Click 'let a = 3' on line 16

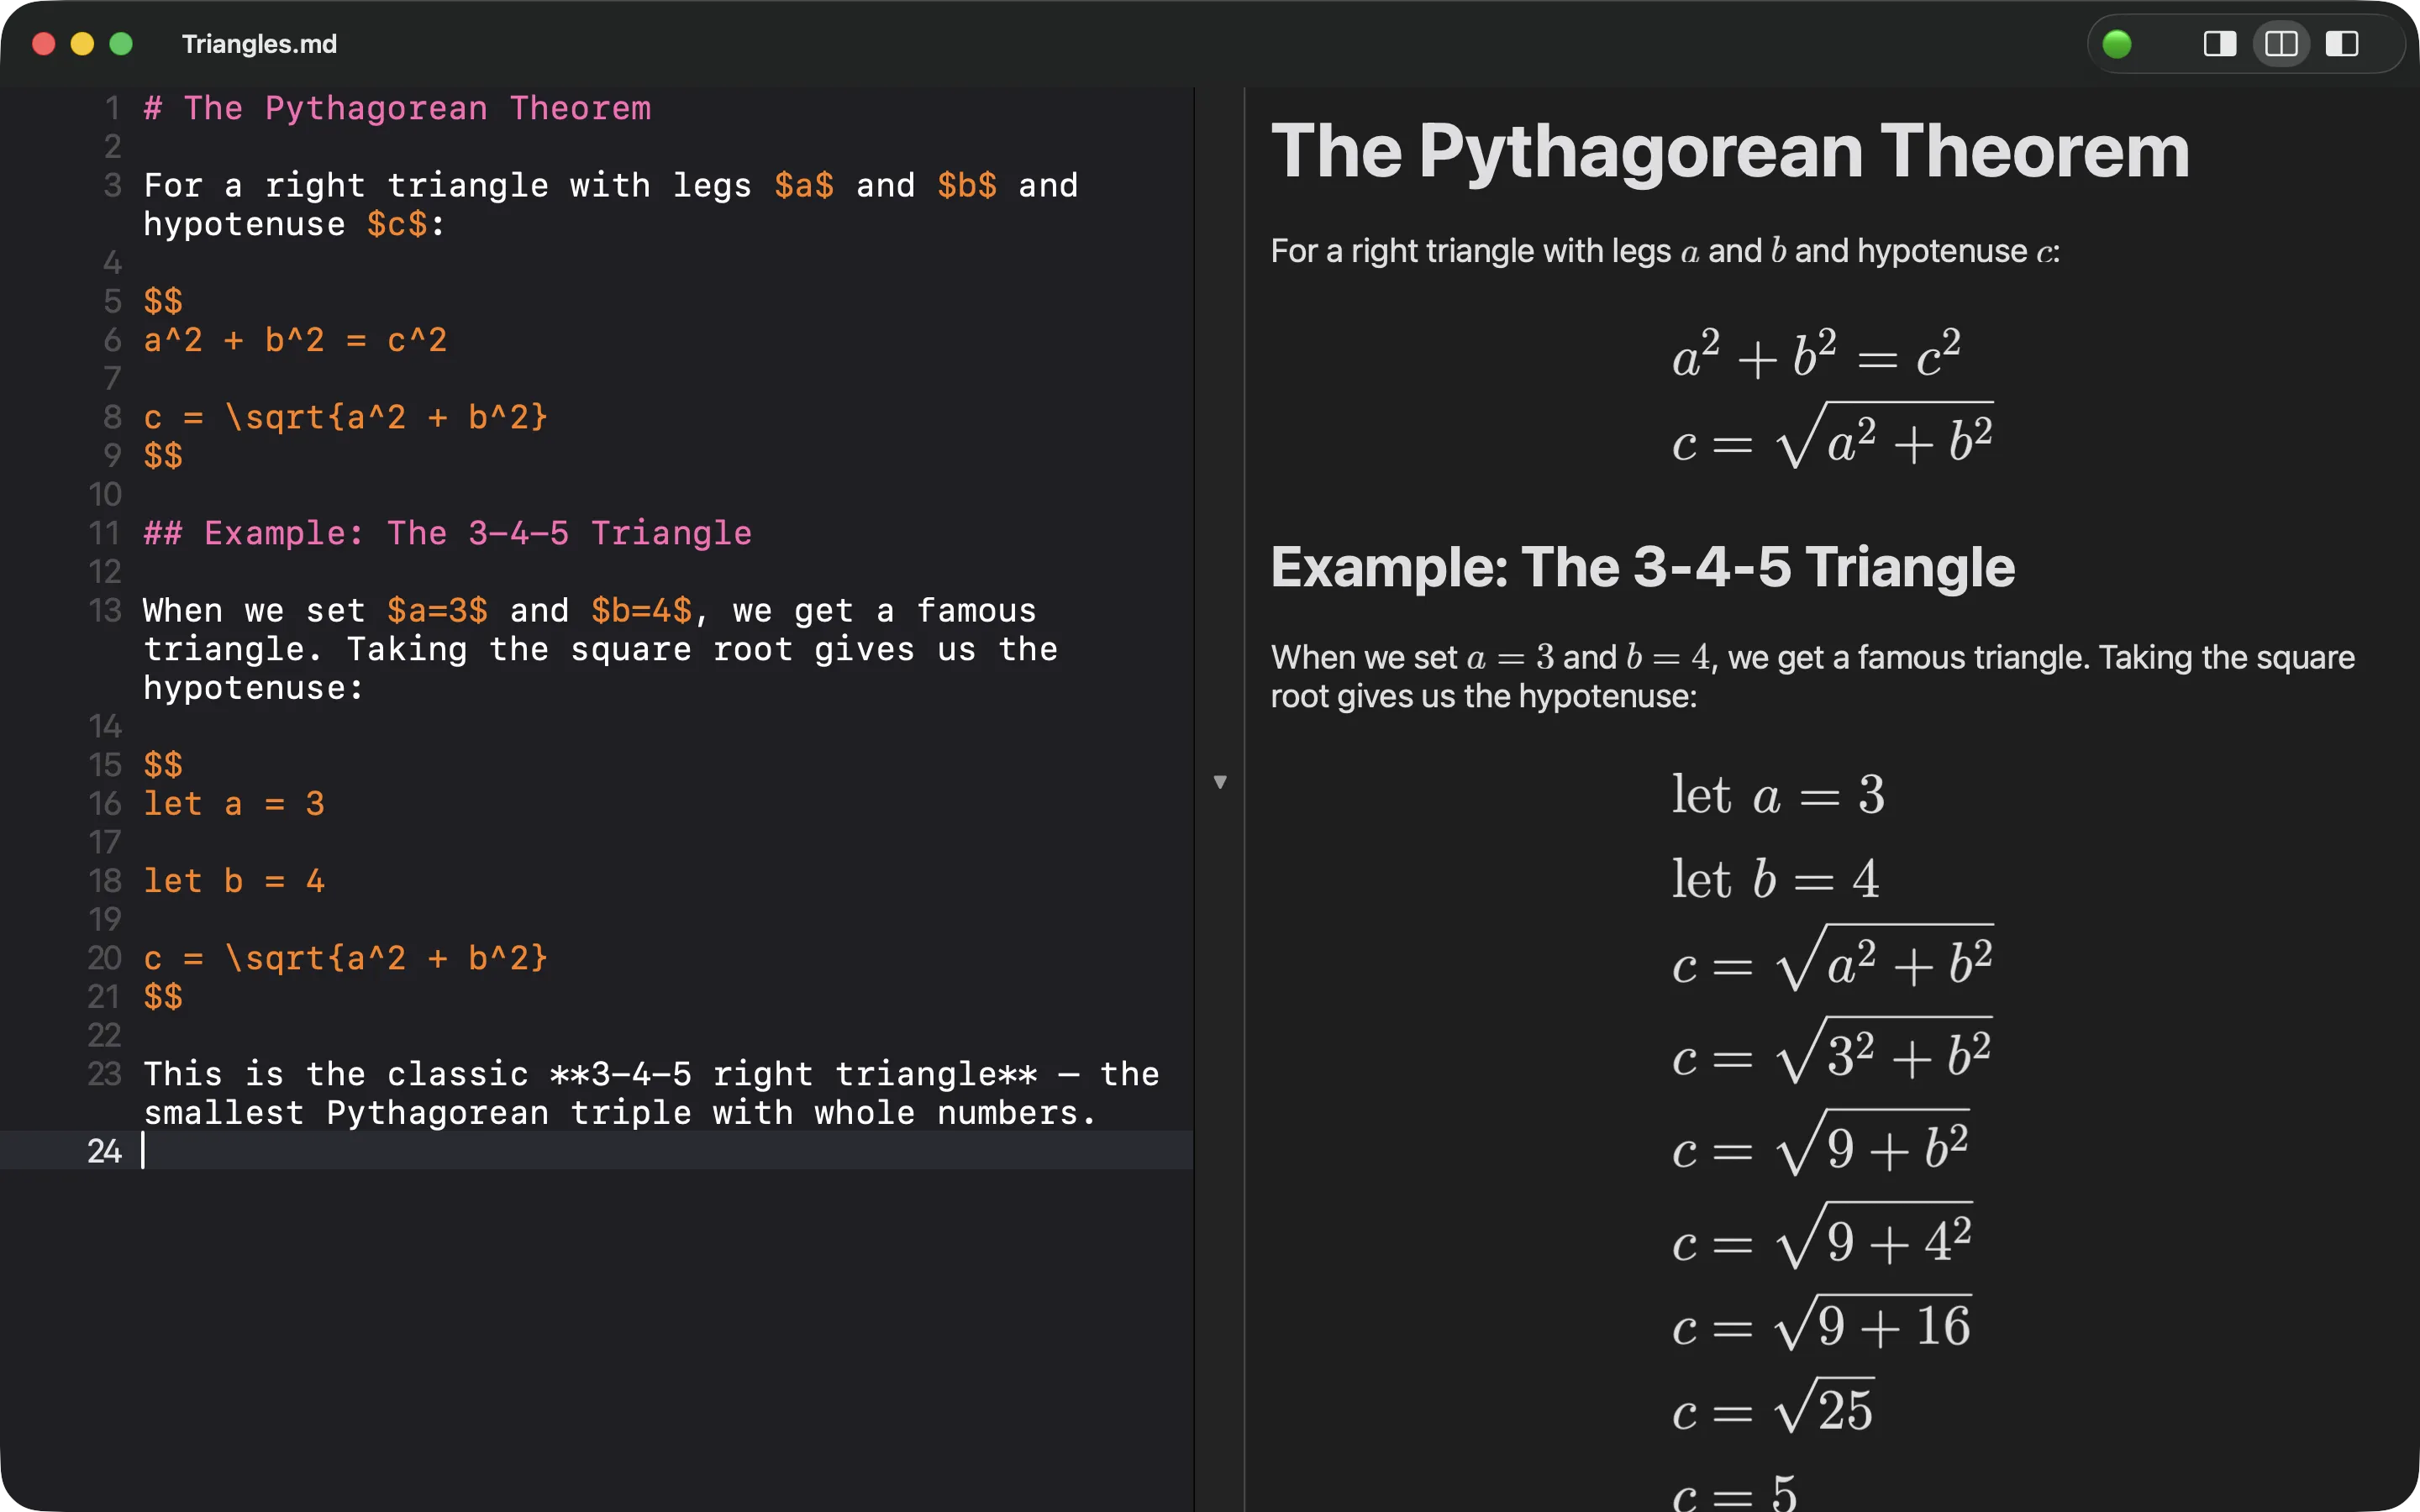[235, 803]
